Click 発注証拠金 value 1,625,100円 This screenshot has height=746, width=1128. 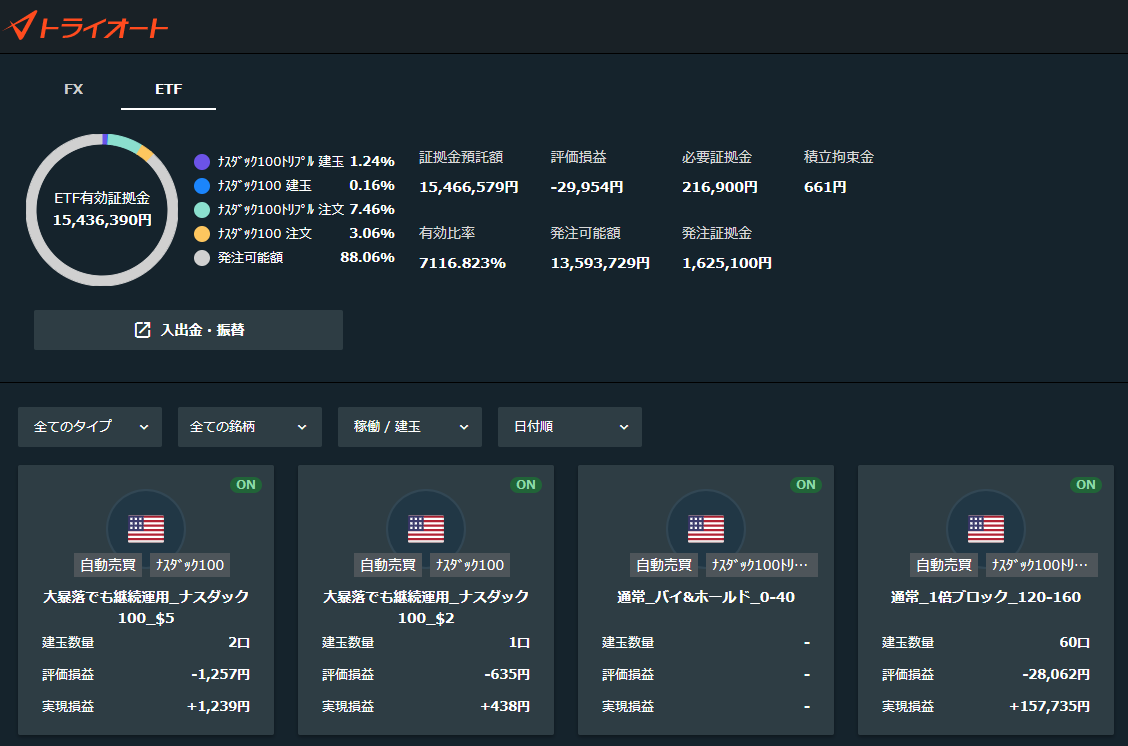[x=727, y=263]
